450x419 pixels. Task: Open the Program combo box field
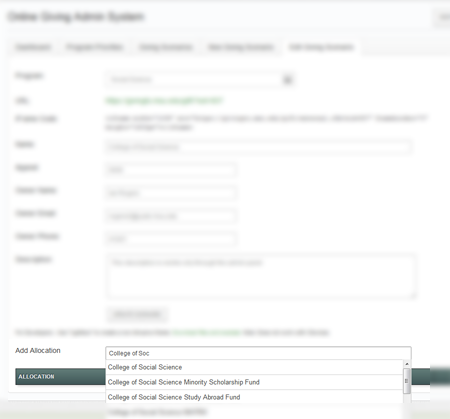coord(199,80)
